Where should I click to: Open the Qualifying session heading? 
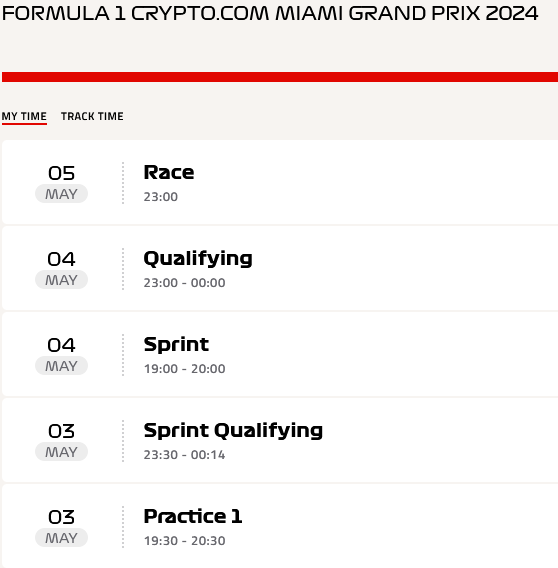198,259
